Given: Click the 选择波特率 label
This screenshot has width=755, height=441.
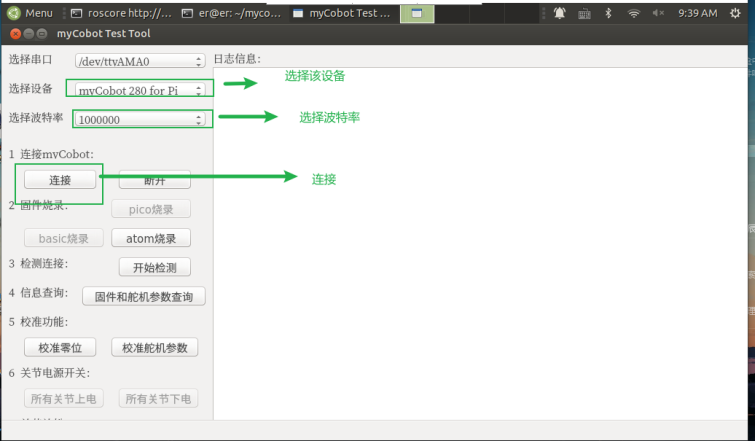Looking at the screenshot, I should coord(36,117).
